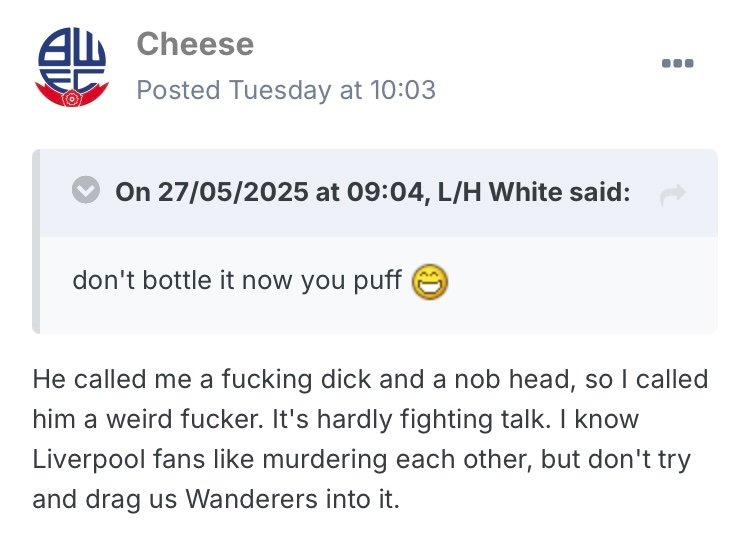Collapse the quote using the chevron toggle
The width and height of the screenshot is (750, 554).
click(88, 192)
